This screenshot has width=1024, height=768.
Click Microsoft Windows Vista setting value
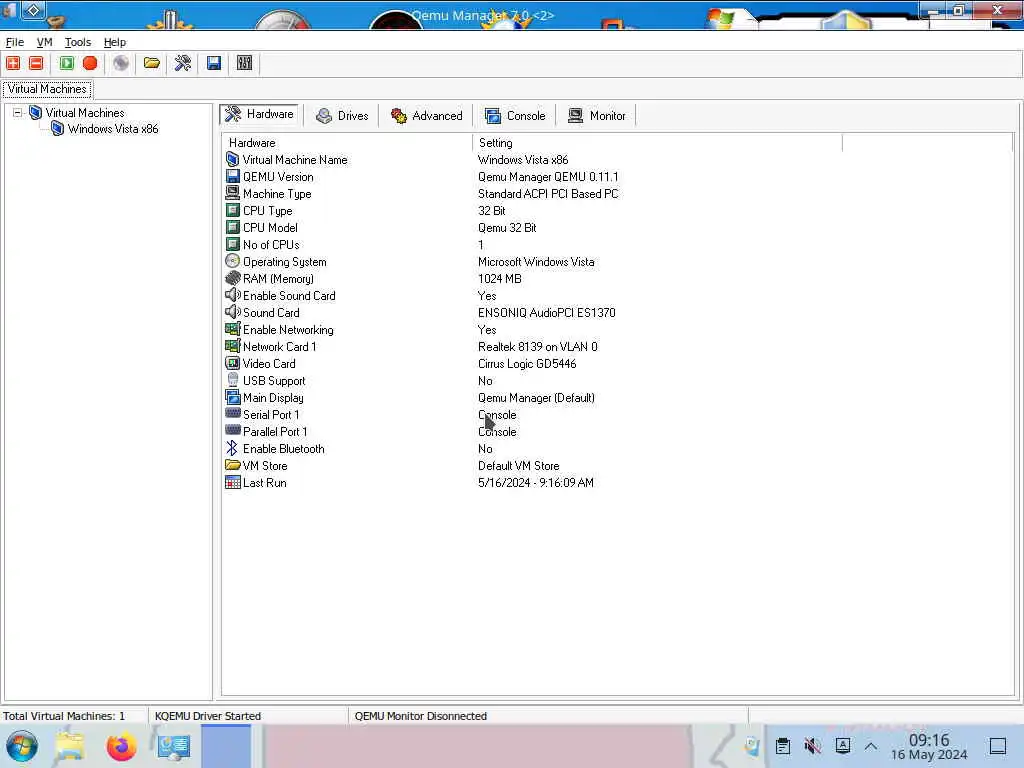(x=536, y=262)
